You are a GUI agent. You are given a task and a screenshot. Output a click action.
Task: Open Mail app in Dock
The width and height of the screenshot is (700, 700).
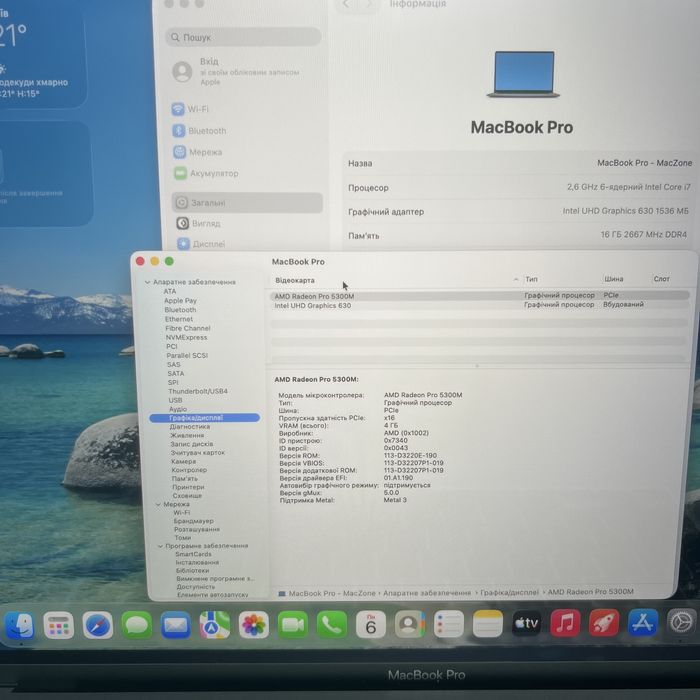[175, 625]
